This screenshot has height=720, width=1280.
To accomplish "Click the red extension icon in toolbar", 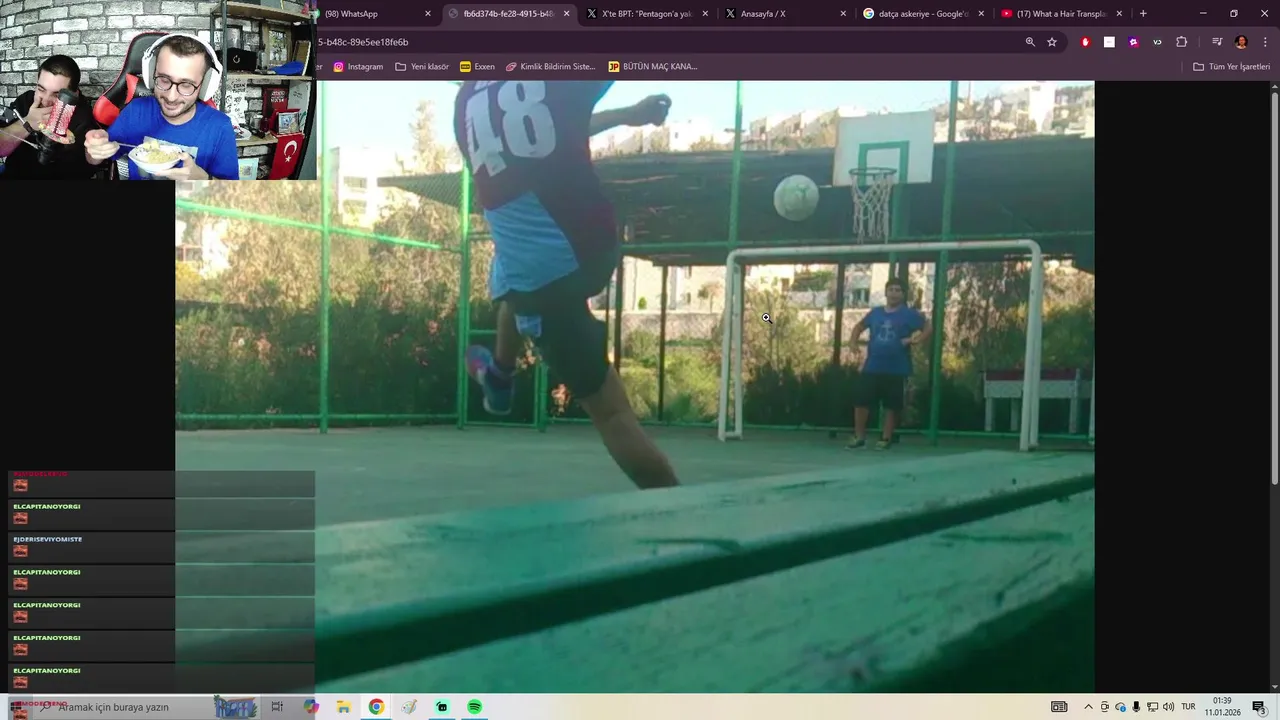I will (x=1085, y=42).
